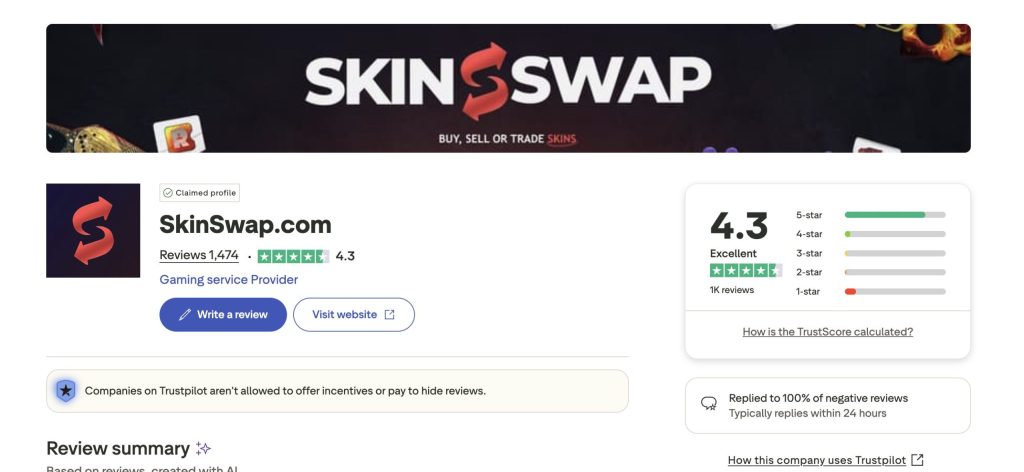Click the Visit website button
This screenshot has width=1024, height=472.
click(x=353, y=315)
